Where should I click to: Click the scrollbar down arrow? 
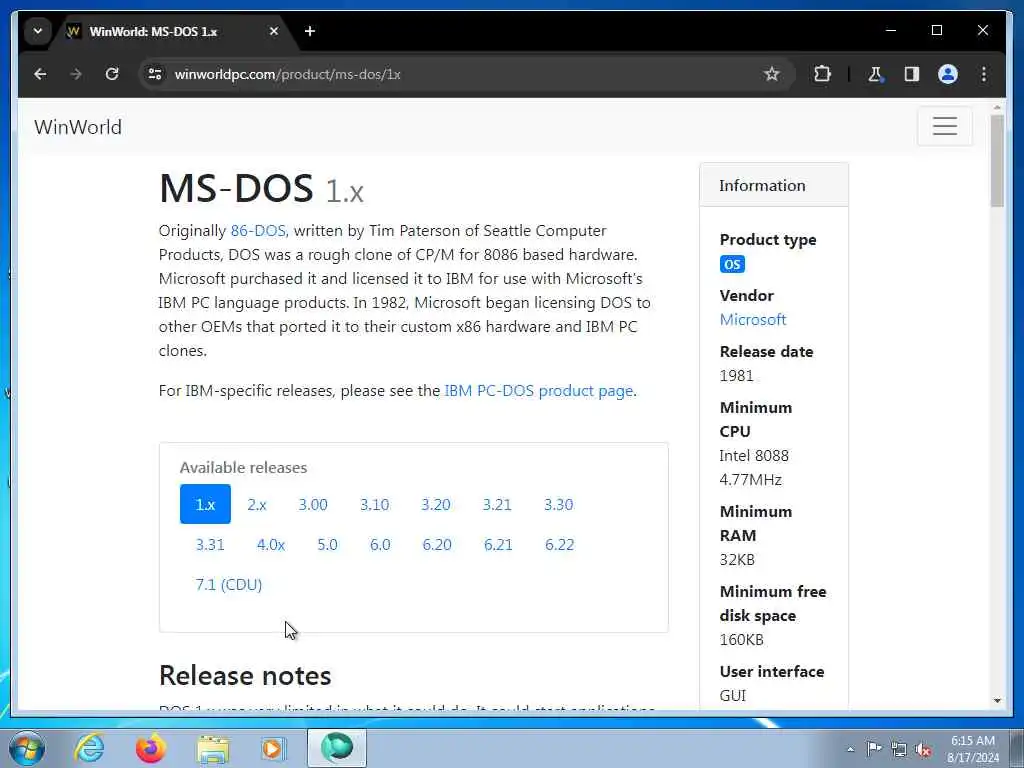coord(997,701)
